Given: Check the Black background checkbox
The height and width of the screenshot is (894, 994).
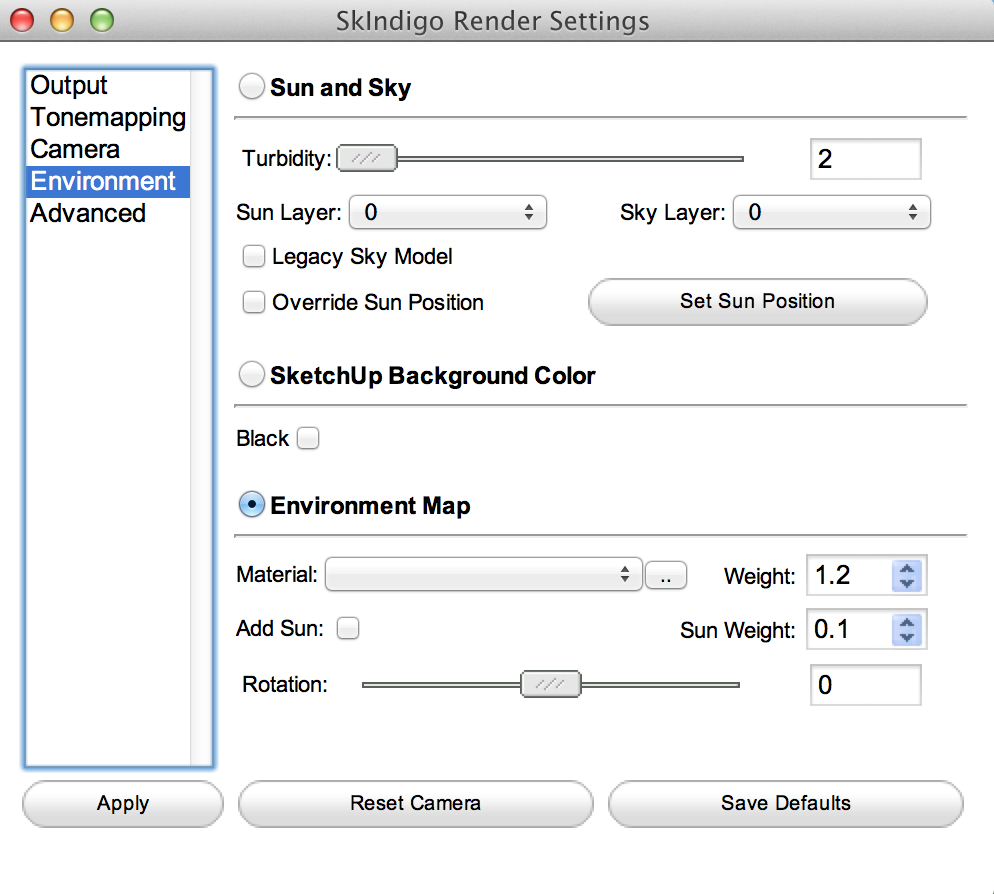Looking at the screenshot, I should [308, 439].
